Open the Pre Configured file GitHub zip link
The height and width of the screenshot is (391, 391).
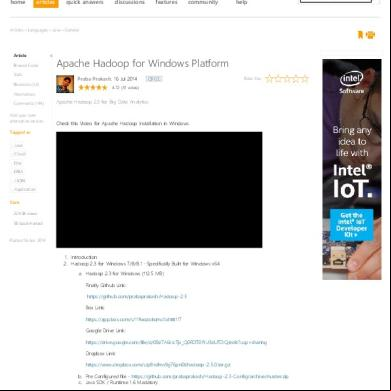pos(210,376)
